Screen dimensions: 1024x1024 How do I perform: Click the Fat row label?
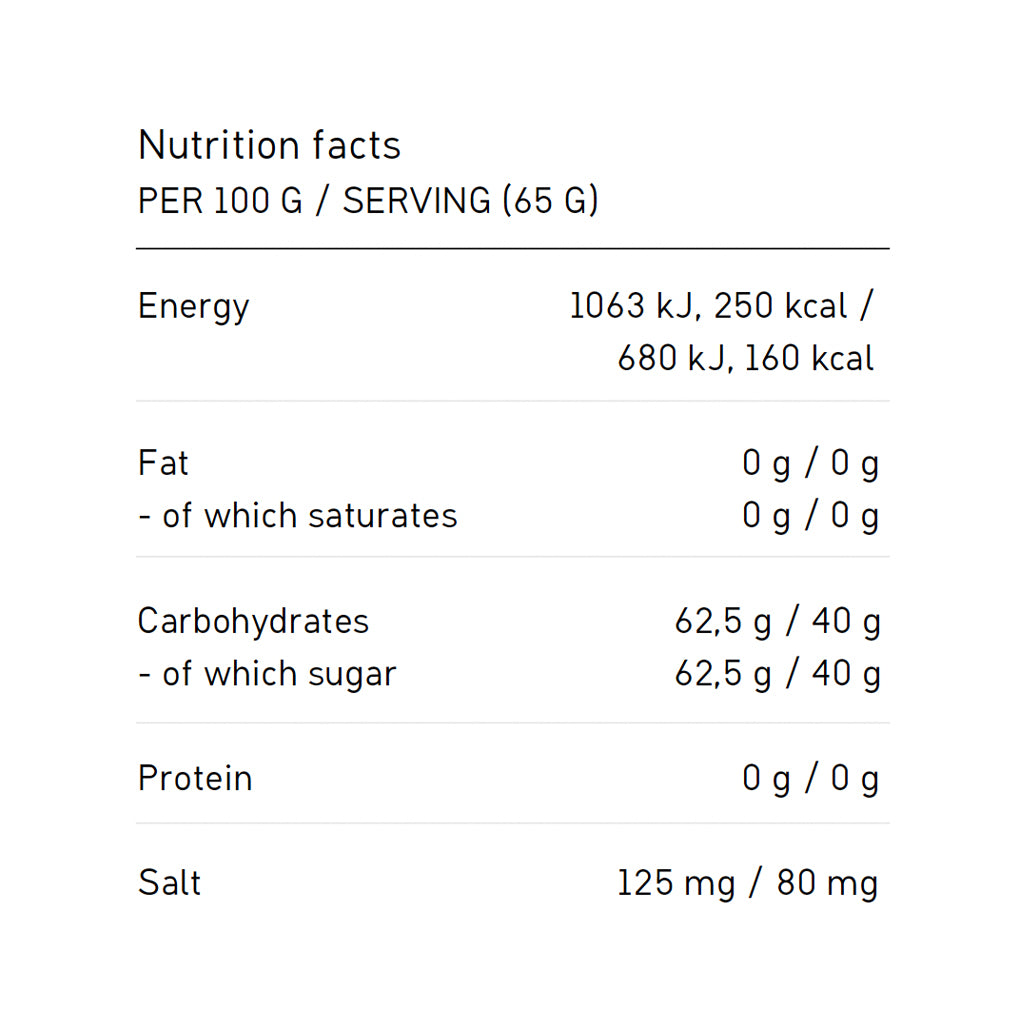pos(163,463)
